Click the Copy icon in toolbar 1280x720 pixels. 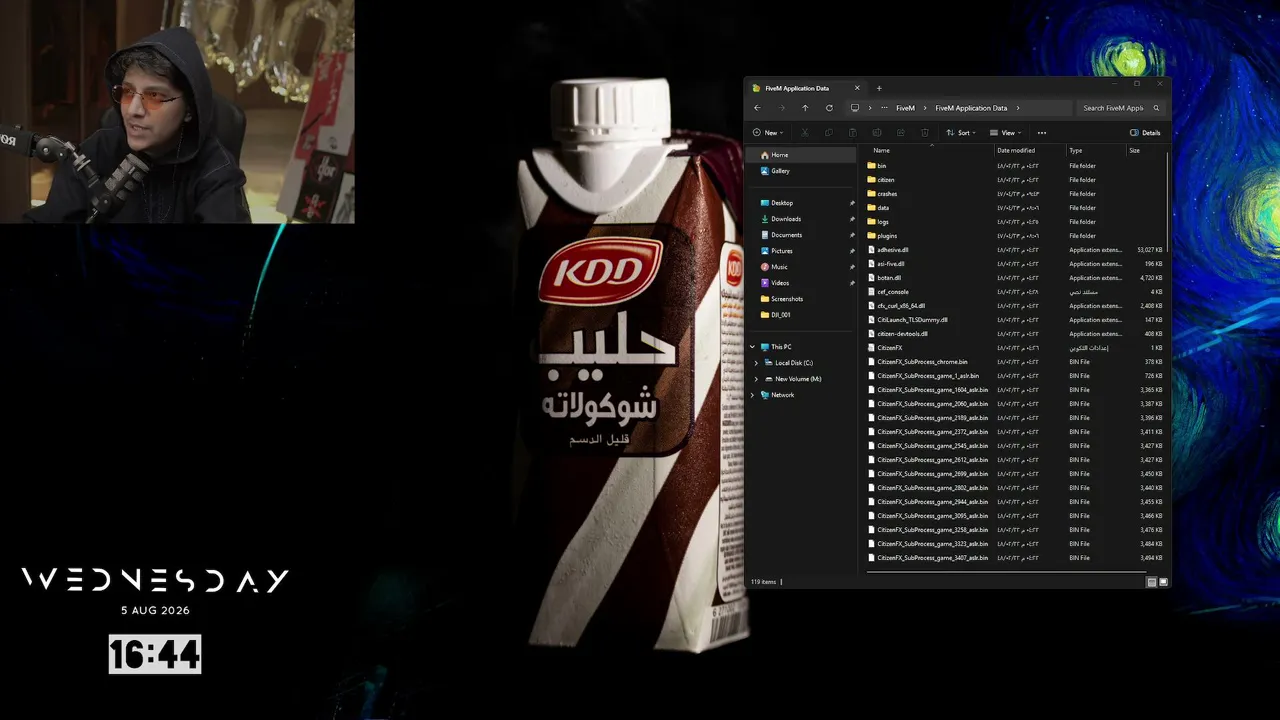tap(828, 133)
